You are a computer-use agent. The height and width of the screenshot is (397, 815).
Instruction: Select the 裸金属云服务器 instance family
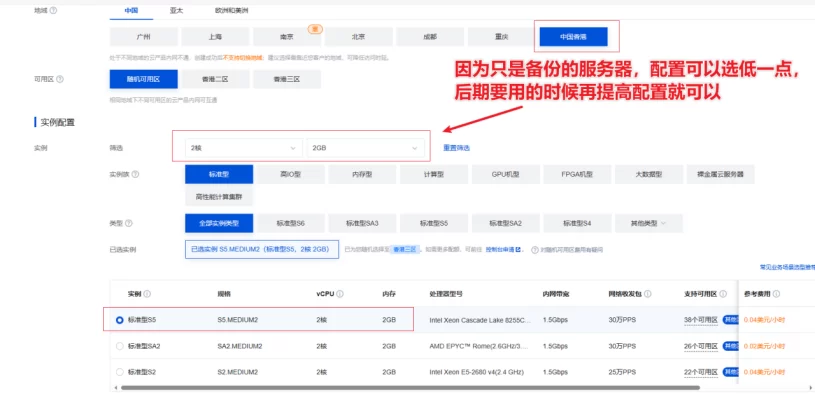[720, 175]
